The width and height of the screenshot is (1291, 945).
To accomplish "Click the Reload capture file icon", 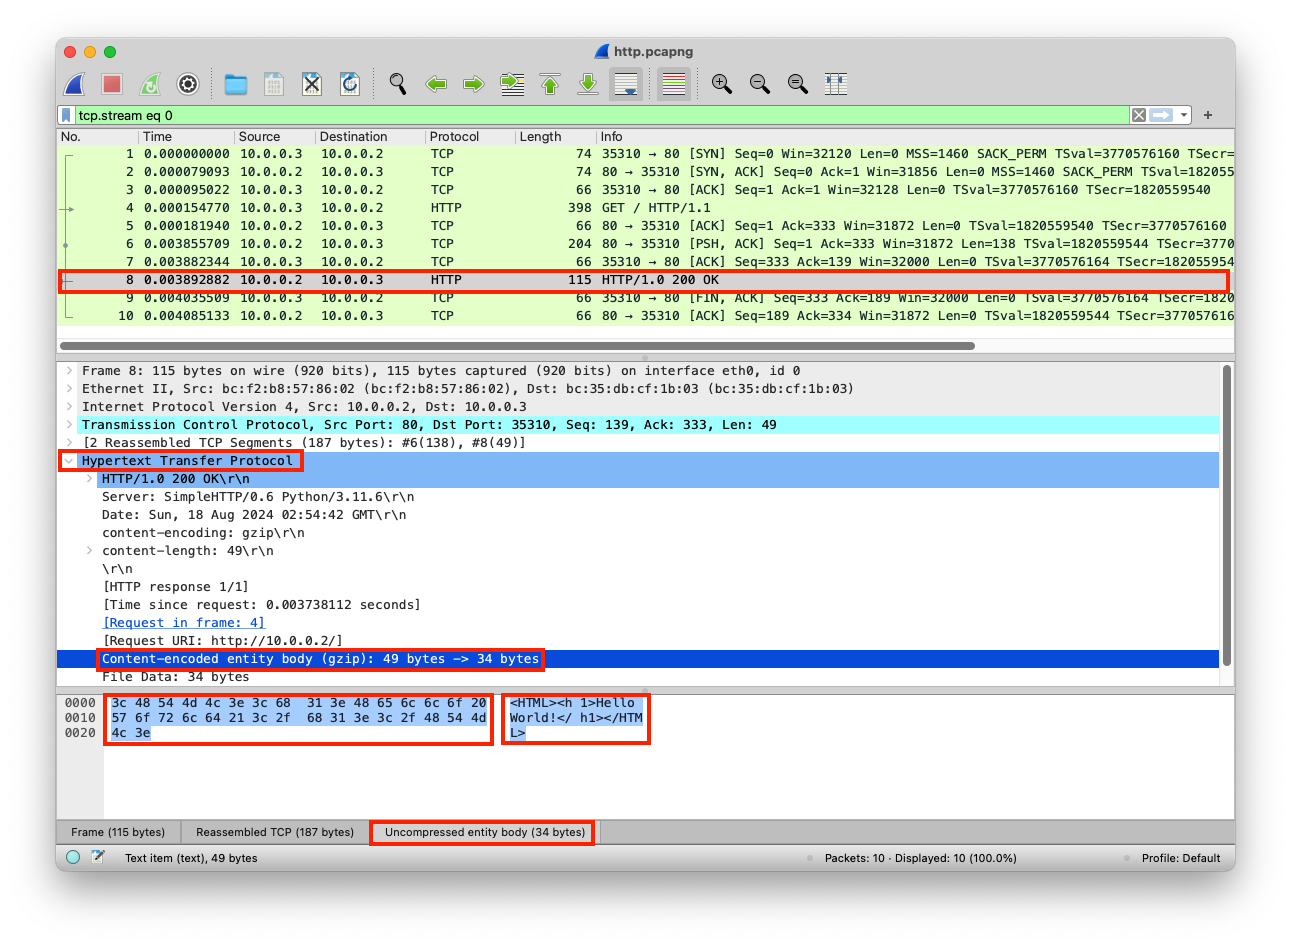I will pyautogui.click(x=350, y=85).
